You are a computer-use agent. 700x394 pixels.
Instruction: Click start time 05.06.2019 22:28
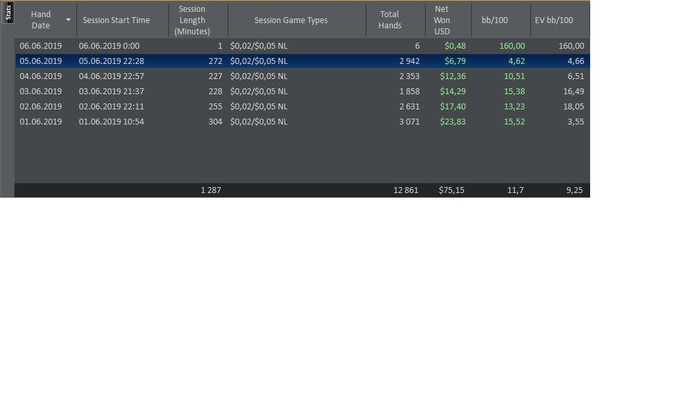[111, 61]
